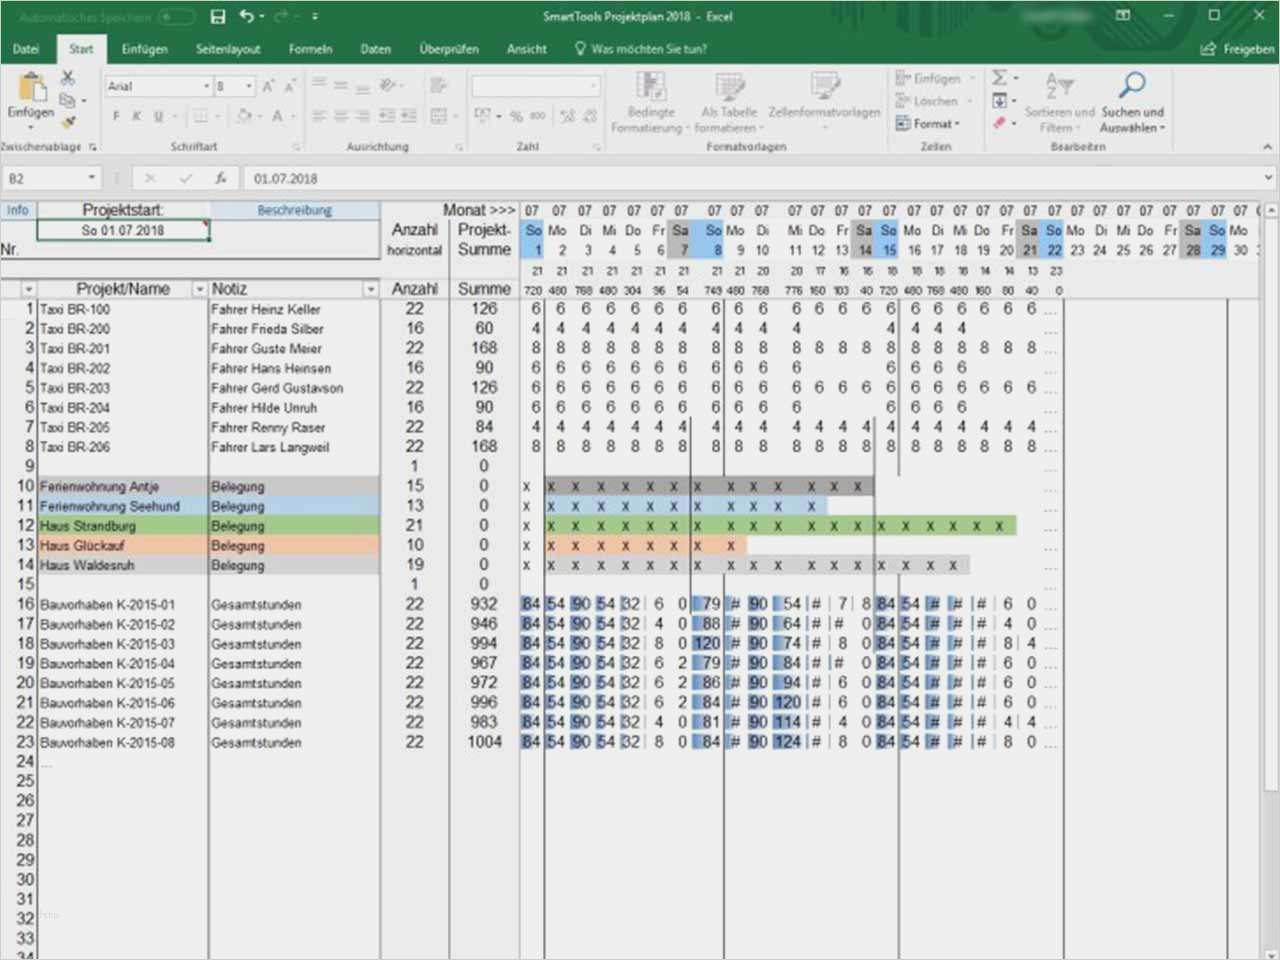1280x960 pixels.
Task: Toggle Automatisches Speichern switch
Action: point(176,17)
